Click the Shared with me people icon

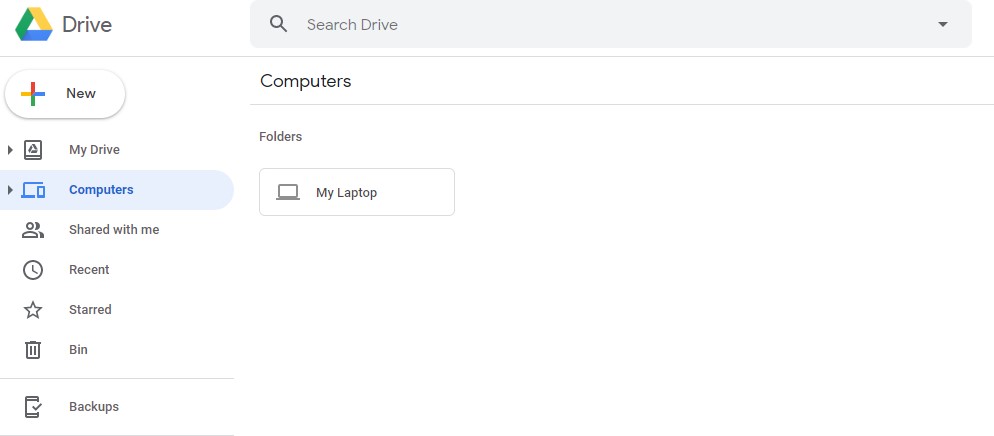click(x=33, y=230)
